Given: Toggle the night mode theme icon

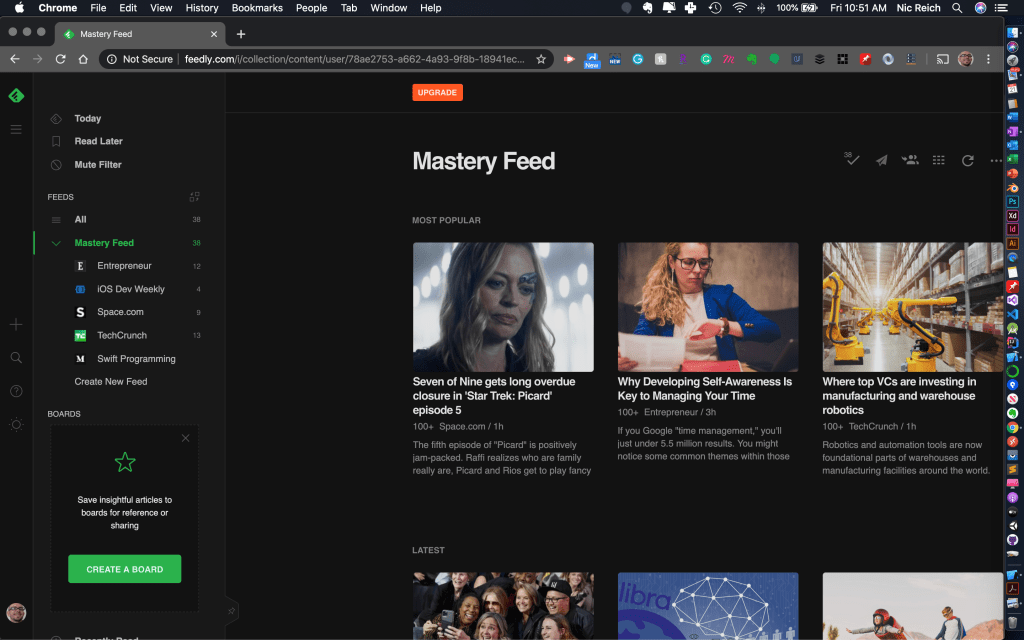Looking at the screenshot, I should pyautogui.click(x=16, y=424).
